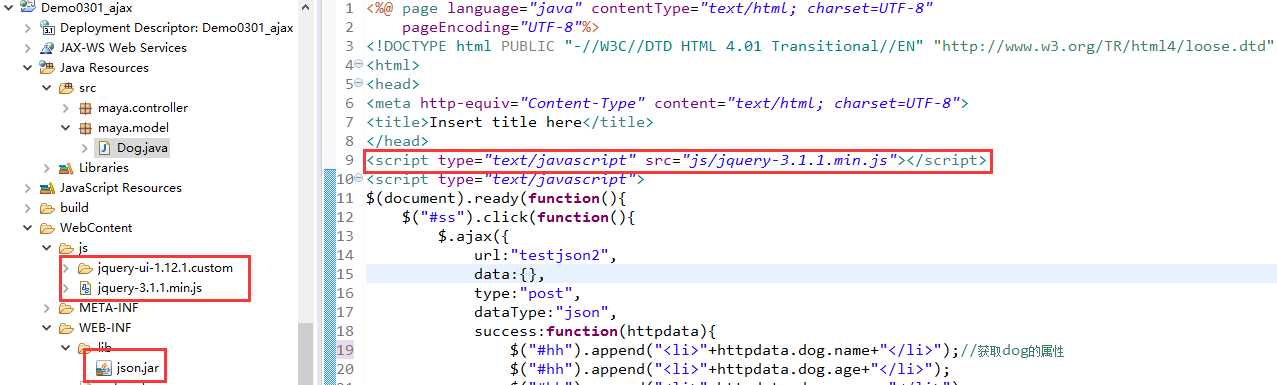Click the Deployment Descriptor icon
1277x385 pixels.
[x=48, y=27]
